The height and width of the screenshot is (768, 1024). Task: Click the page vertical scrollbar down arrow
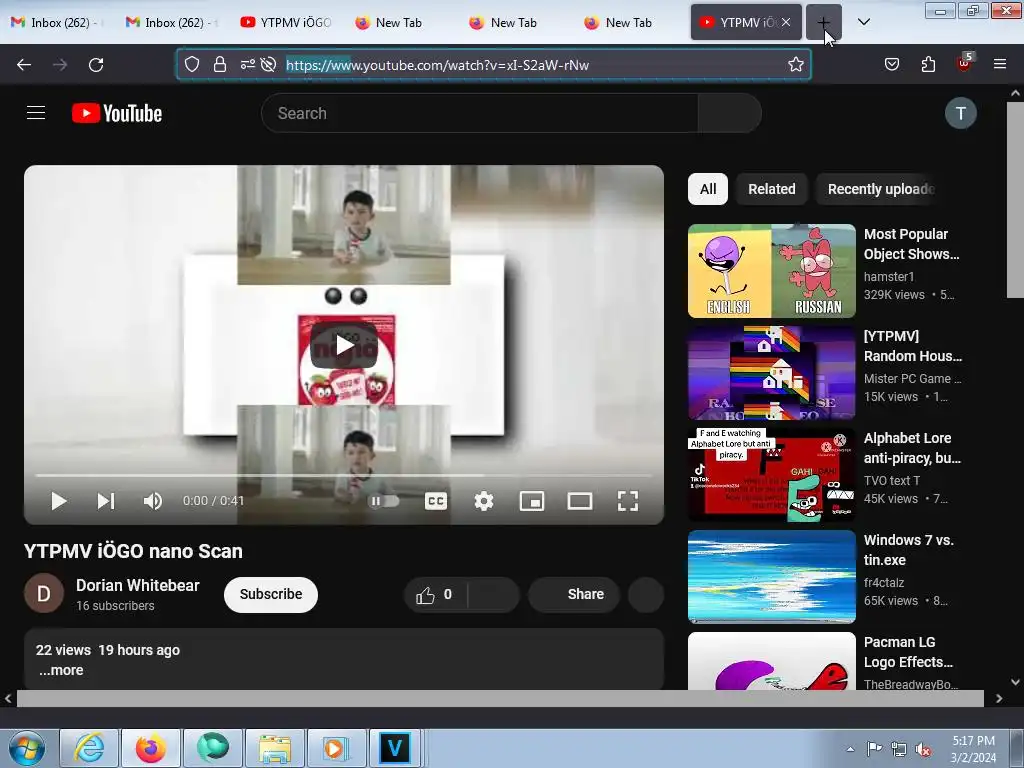(x=1016, y=682)
